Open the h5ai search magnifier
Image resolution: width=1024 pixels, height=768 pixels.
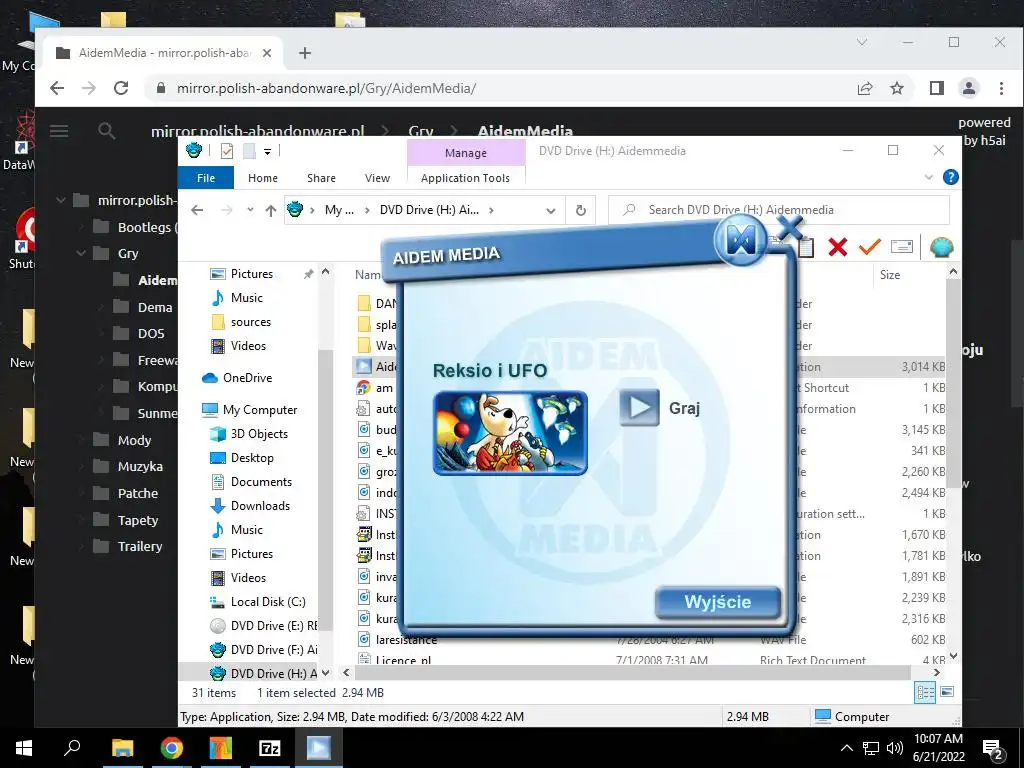[106, 131]
